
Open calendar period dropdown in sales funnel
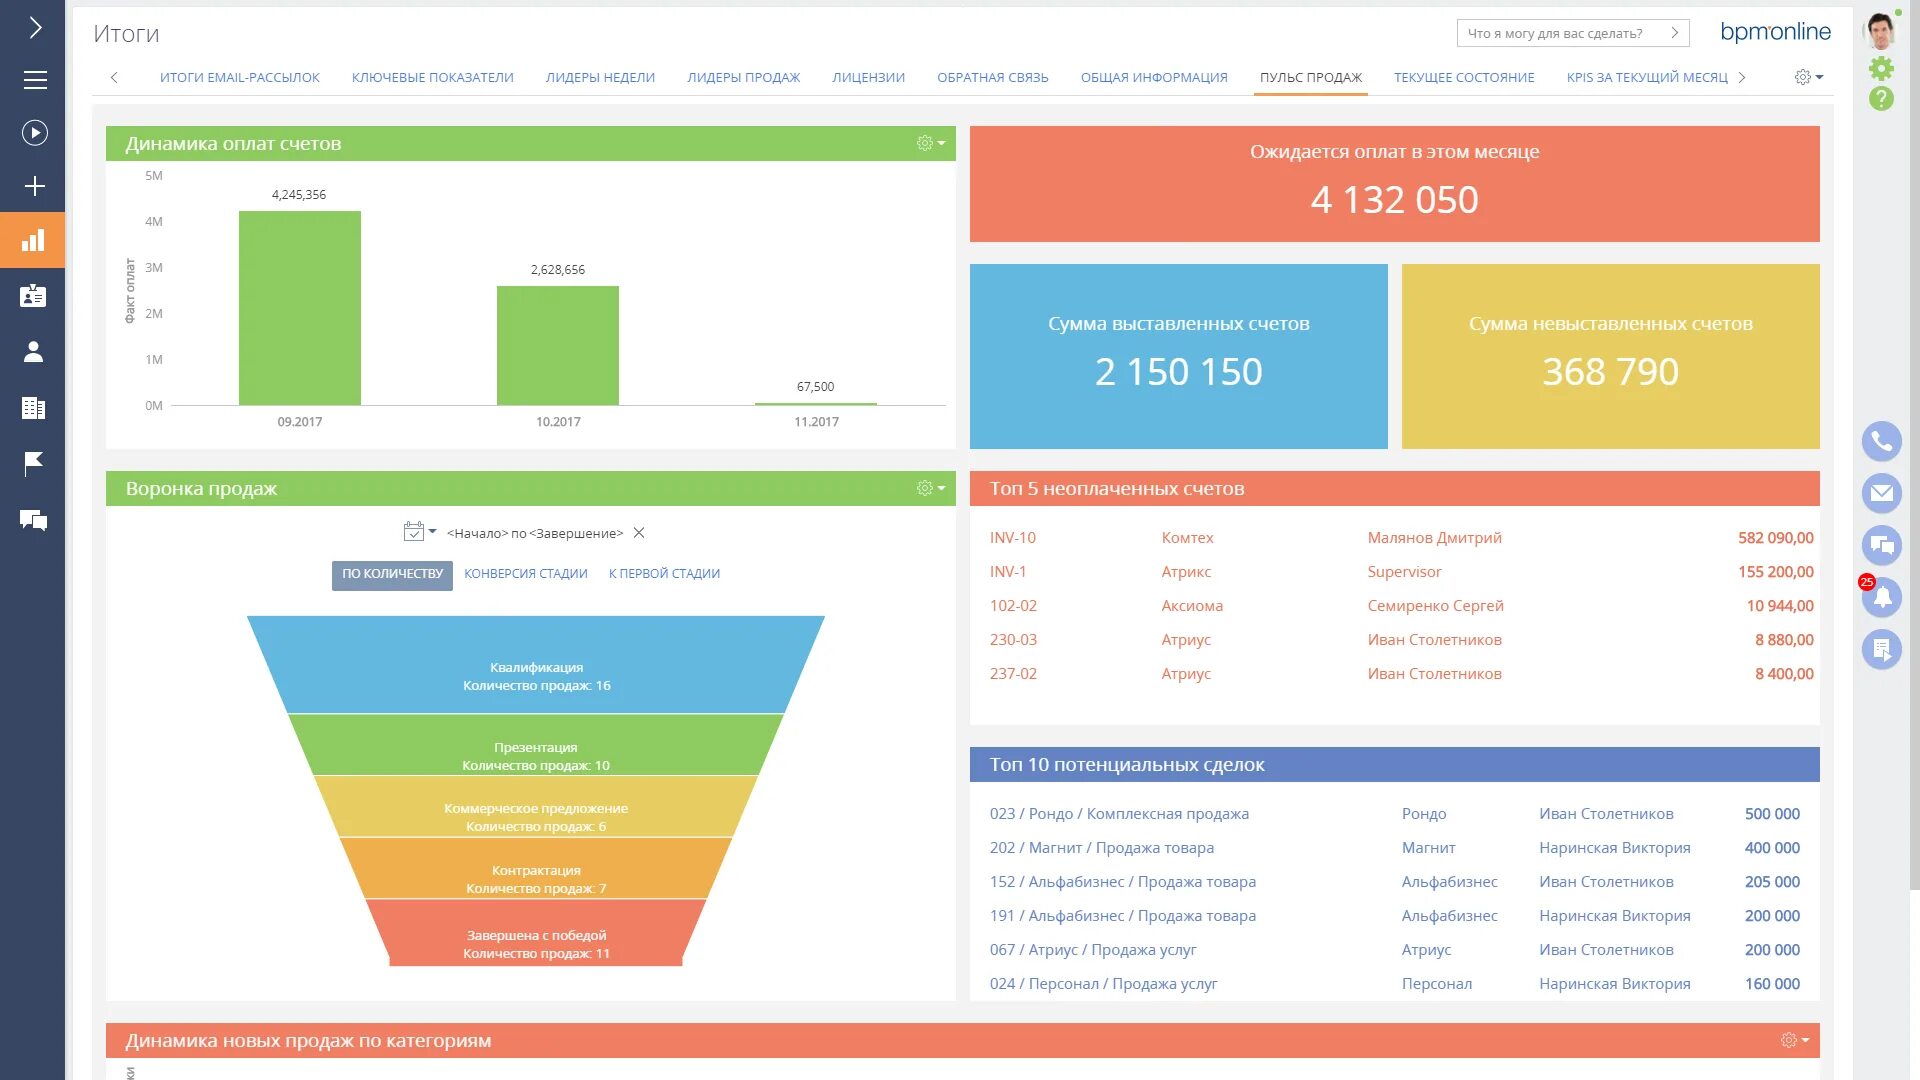pos(419,532)
